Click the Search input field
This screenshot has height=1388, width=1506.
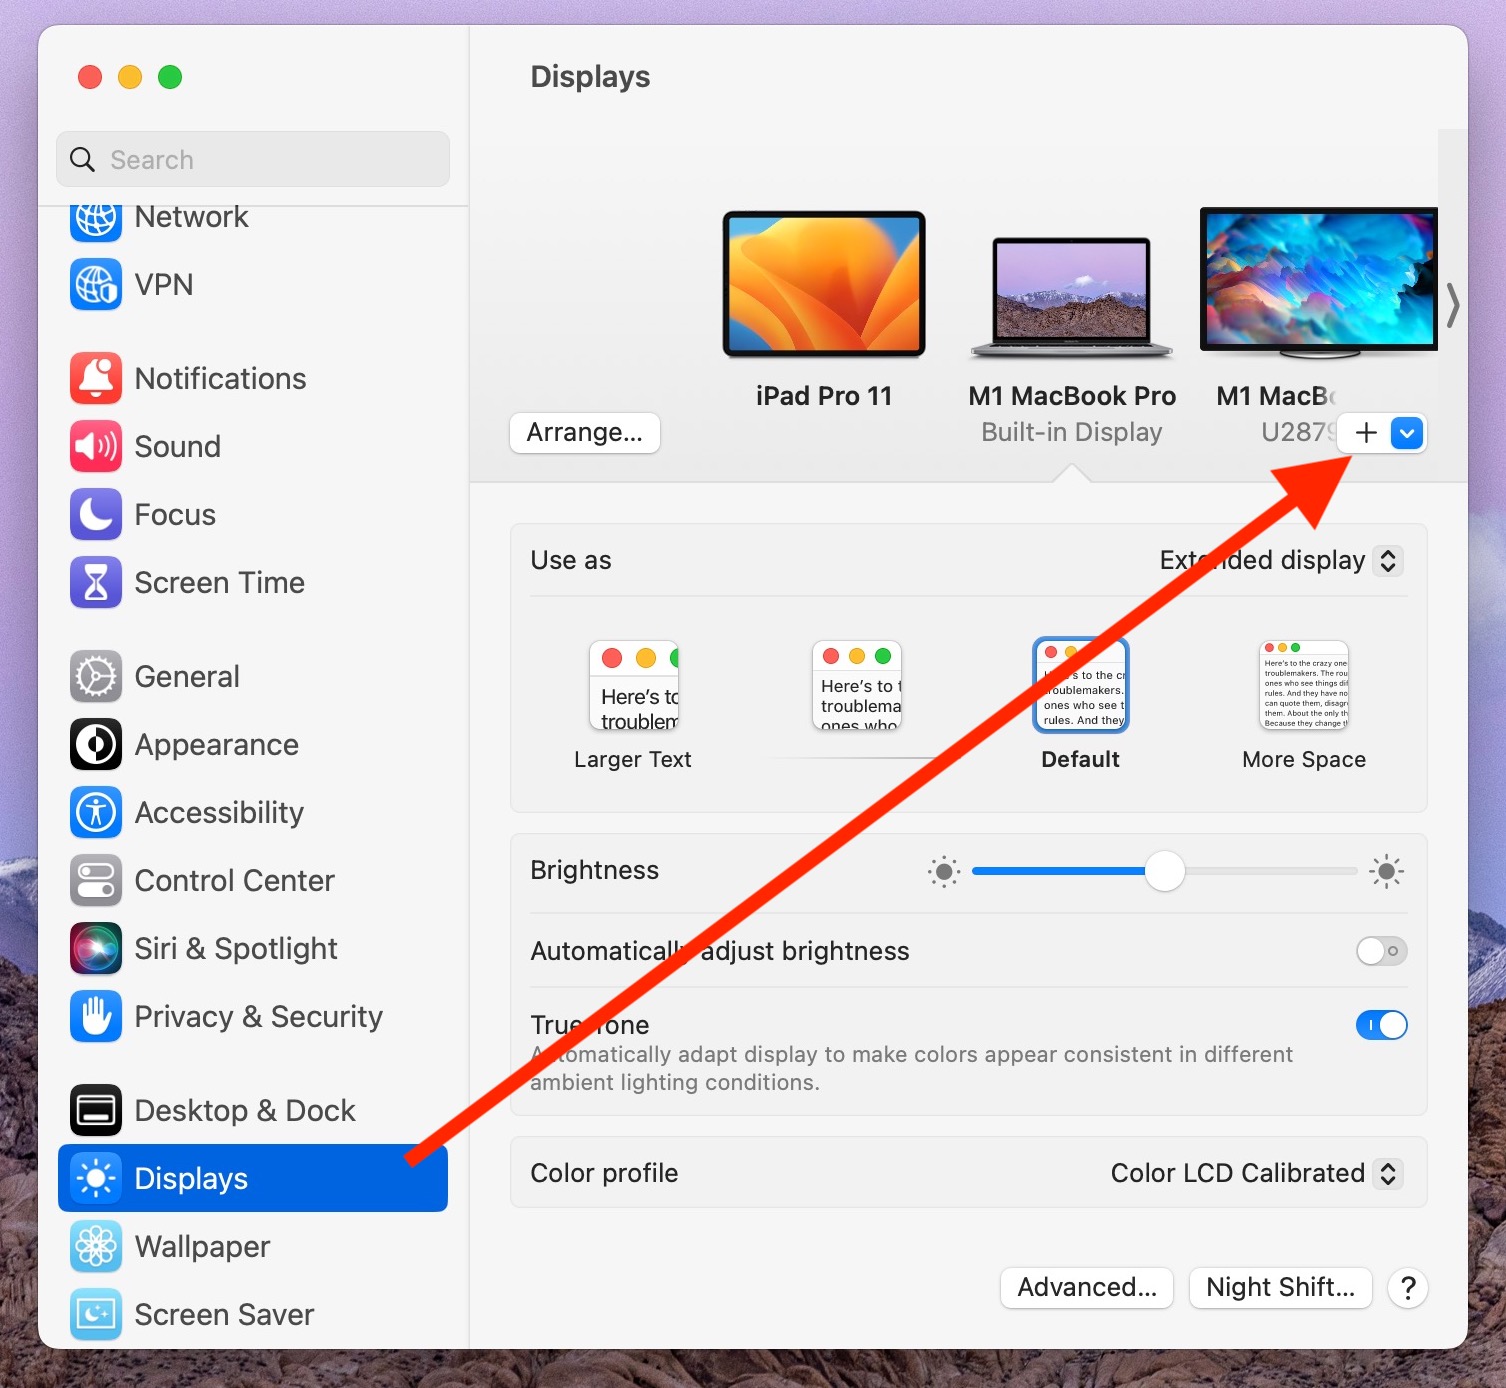[253, 160]
